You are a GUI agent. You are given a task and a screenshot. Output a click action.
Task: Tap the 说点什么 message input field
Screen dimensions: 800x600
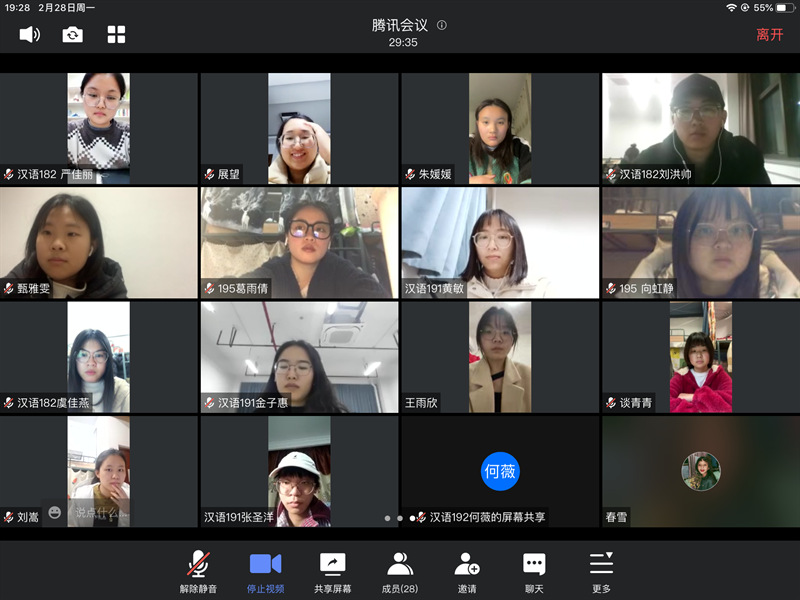(102, 512)
